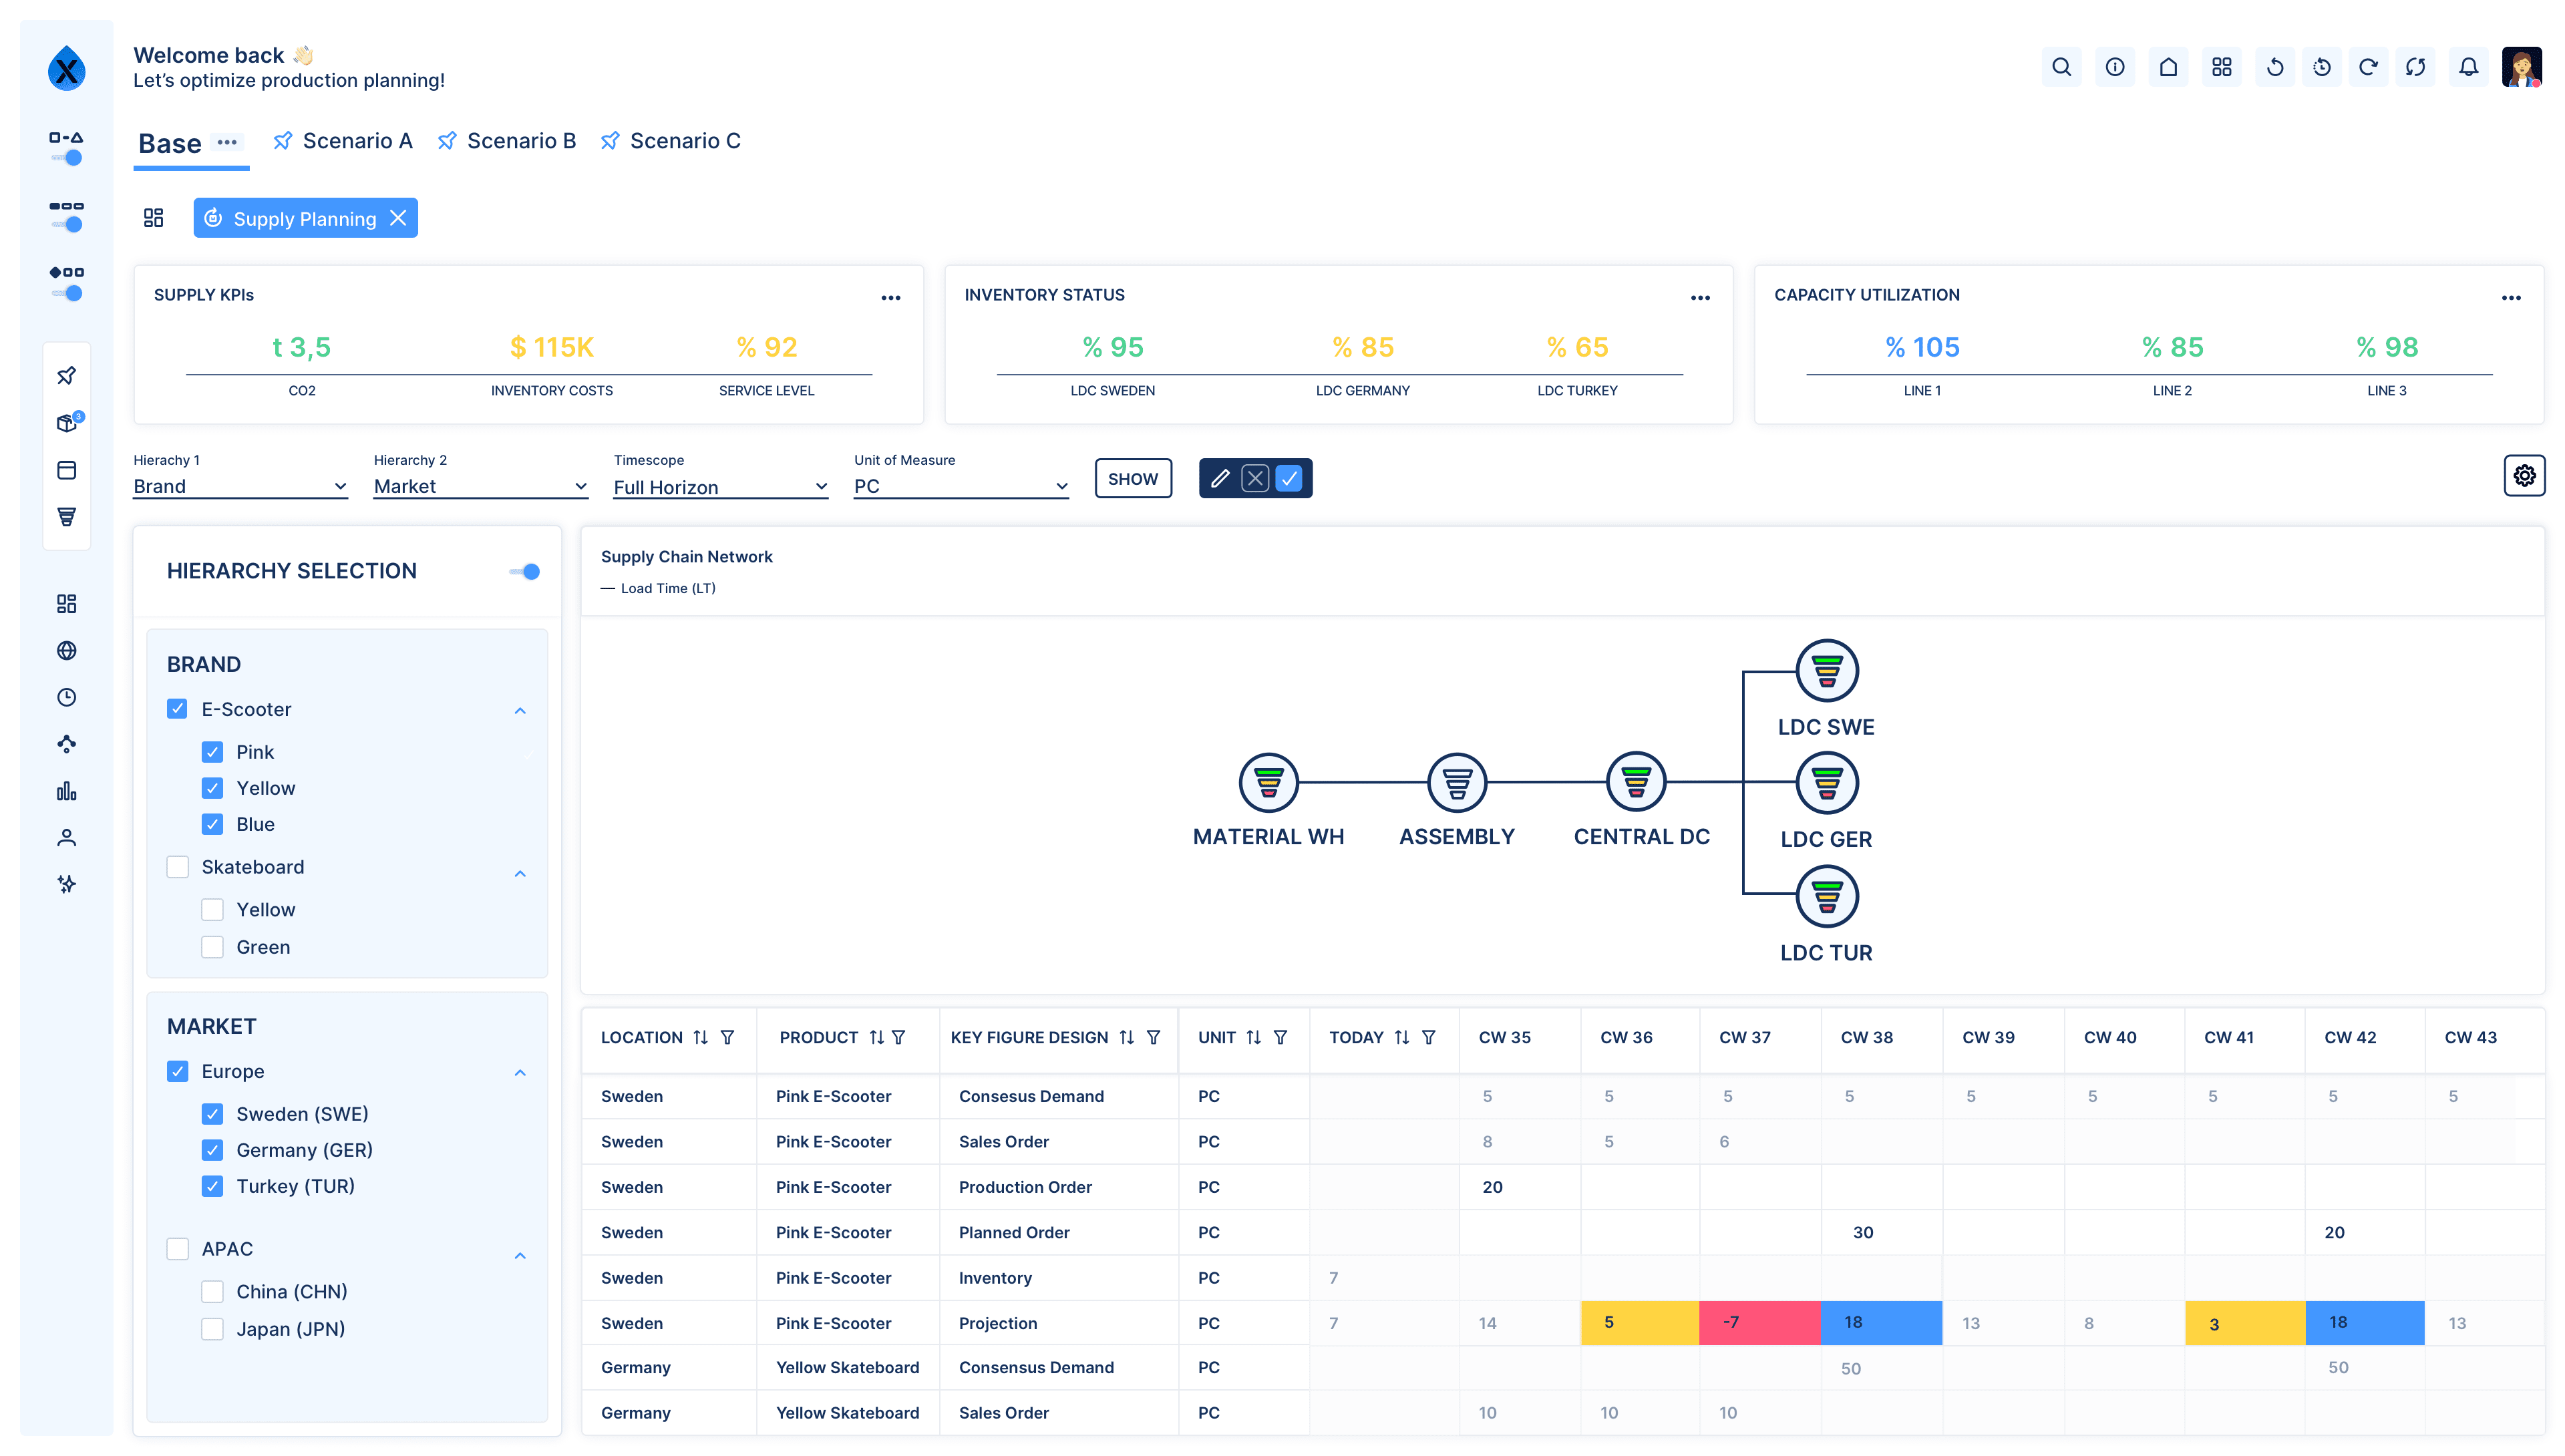
Task: Toggle the Hierarchy Selection switch
Action: [525, 572]
